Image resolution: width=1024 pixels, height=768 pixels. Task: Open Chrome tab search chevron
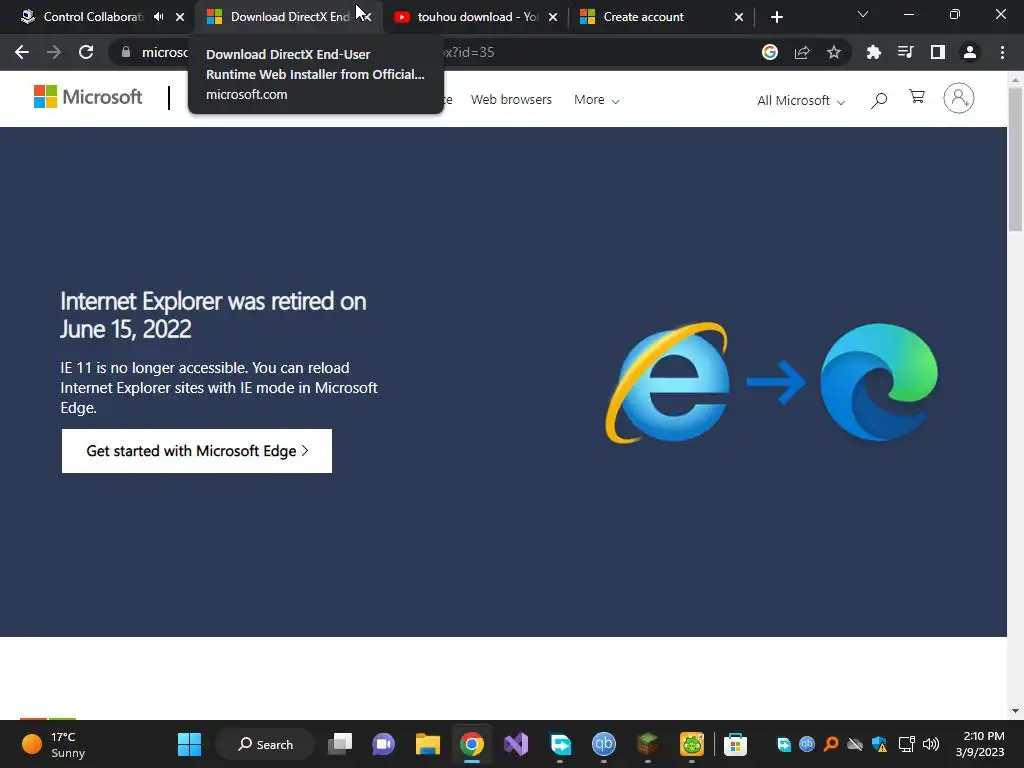tap(863, 14)
